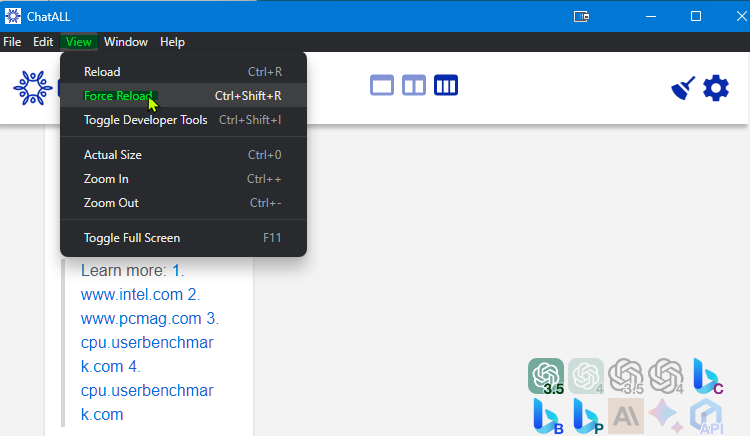Click the broom clear-chat icon
Screen dimensions: 750x436
tap(683, 88)
